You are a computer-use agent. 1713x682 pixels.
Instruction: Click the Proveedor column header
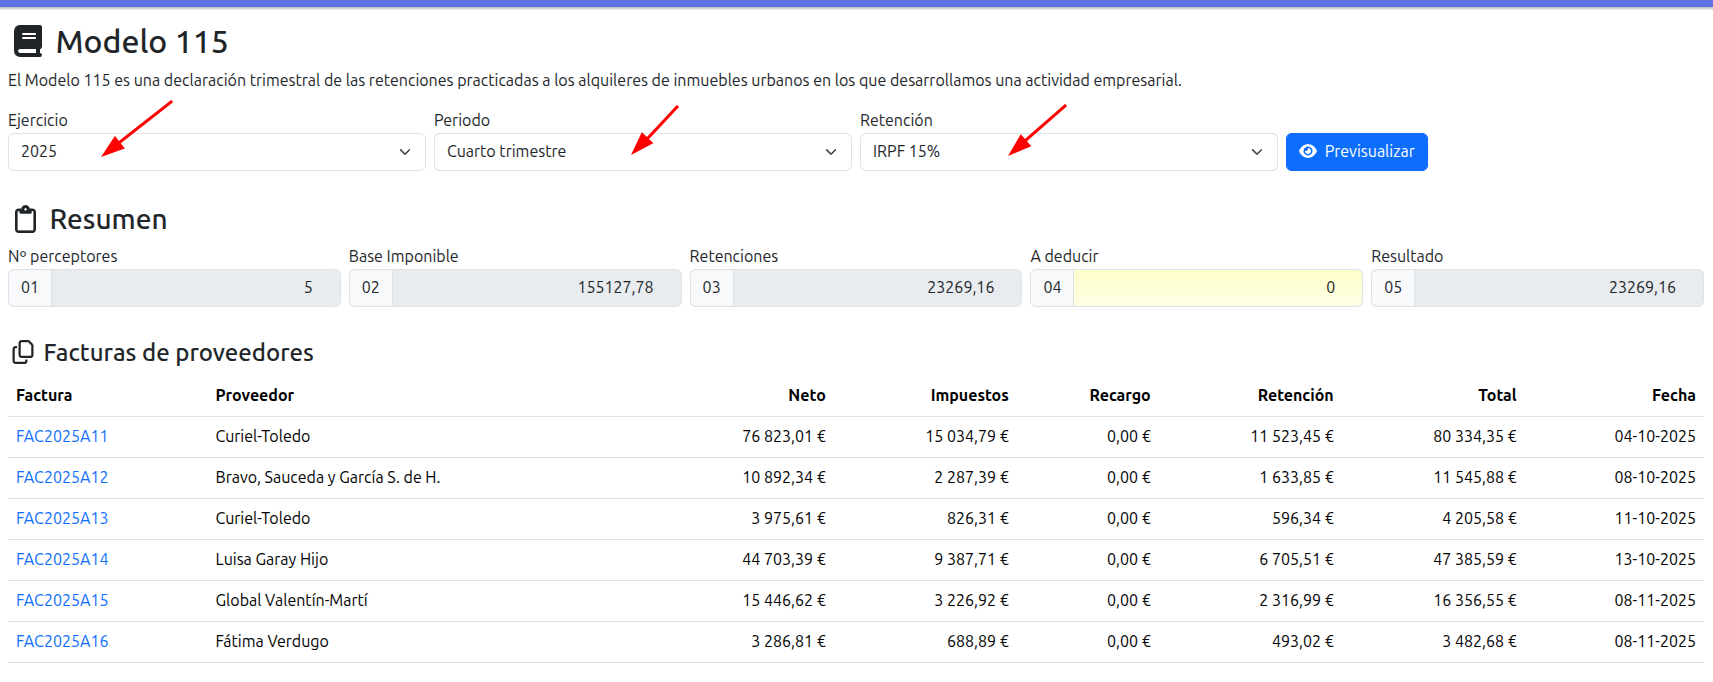tap(255, 396)
